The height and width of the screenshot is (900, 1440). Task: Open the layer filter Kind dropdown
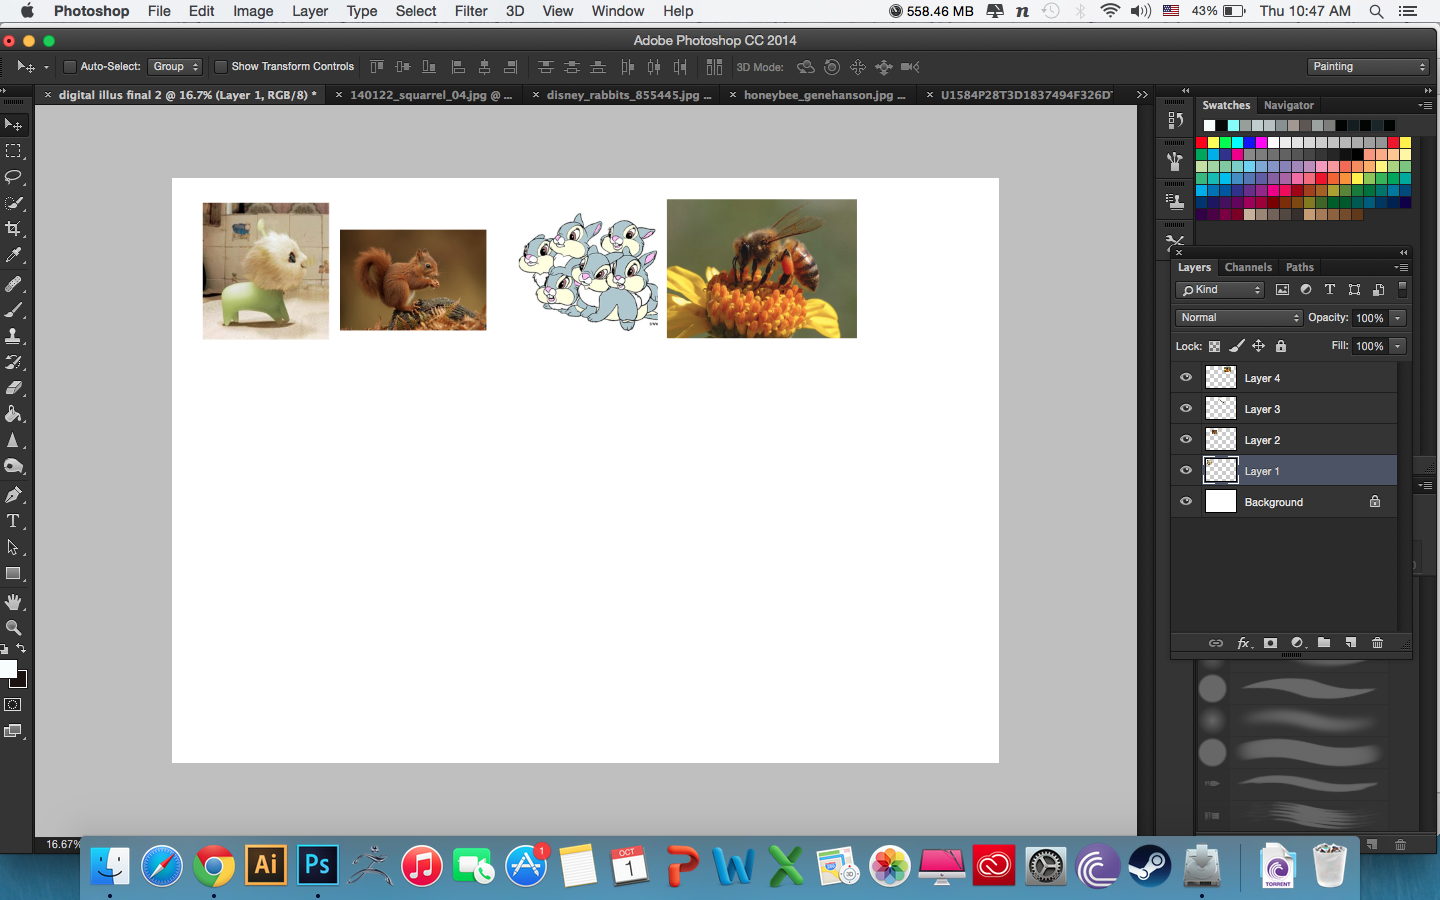pyautogui.click(x=1220, y=290)
